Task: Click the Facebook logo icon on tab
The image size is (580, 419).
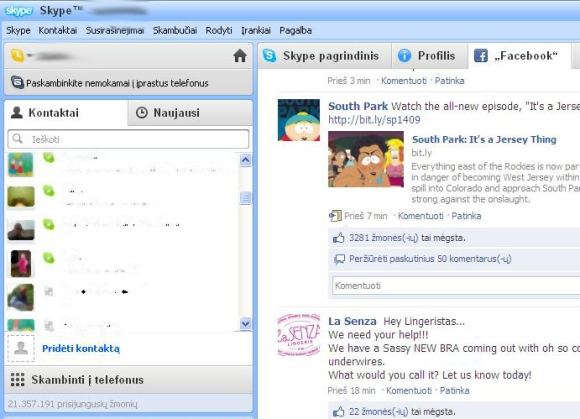Action: [481, 56]
